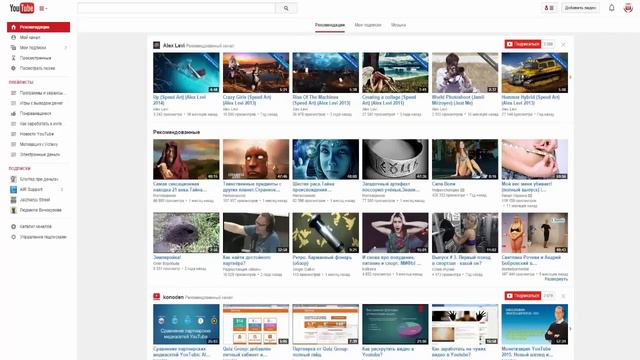Viewport: 640px width, 360px height.
Task: Expand the AIR Support subscription arrow
Action: [62, 189]
